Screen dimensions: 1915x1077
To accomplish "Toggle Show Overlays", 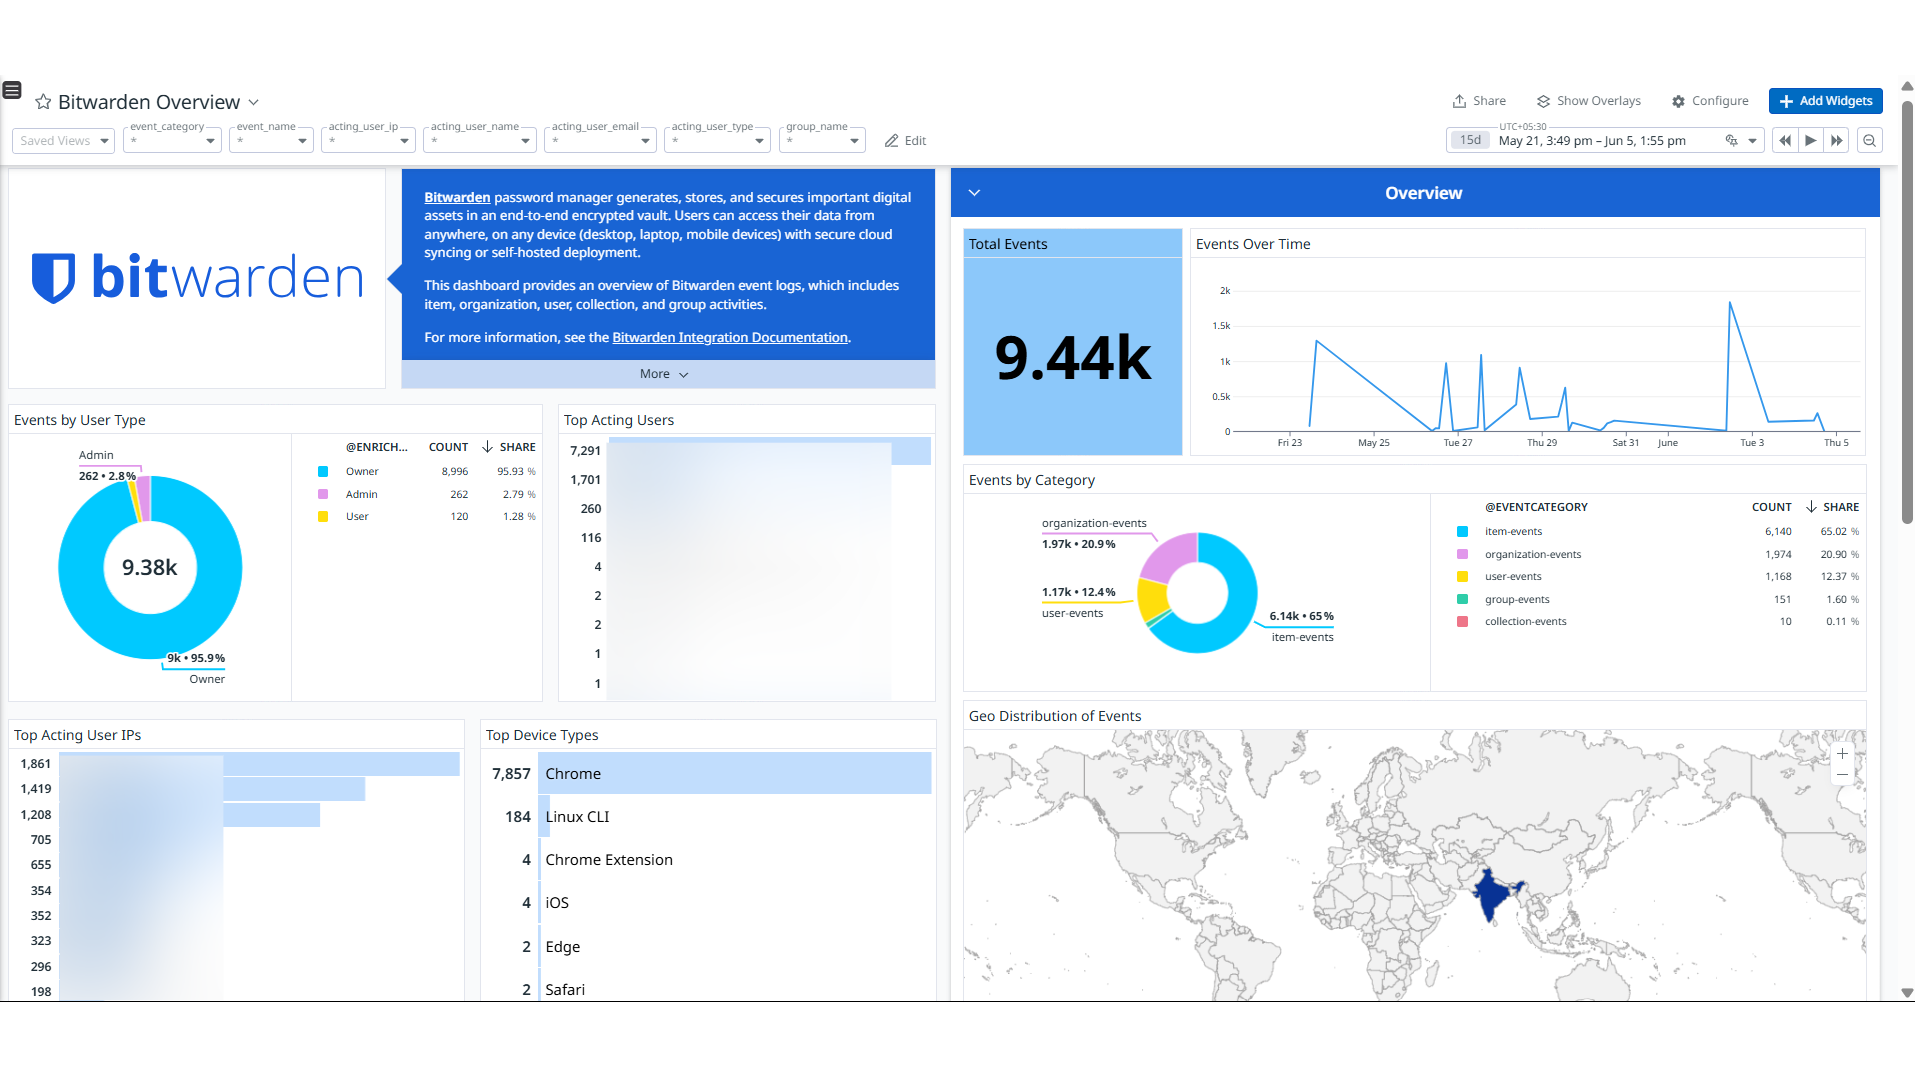I will click(1589, 101).
